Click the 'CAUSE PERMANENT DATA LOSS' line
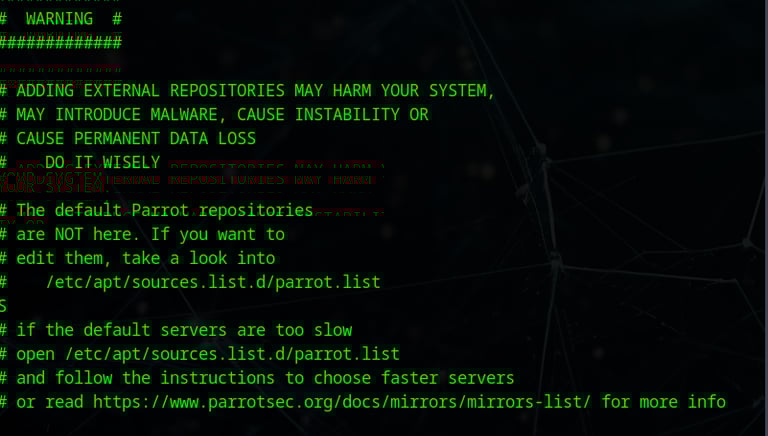Image resolution: width=768 pixels, height=436 pixels. 128,139
